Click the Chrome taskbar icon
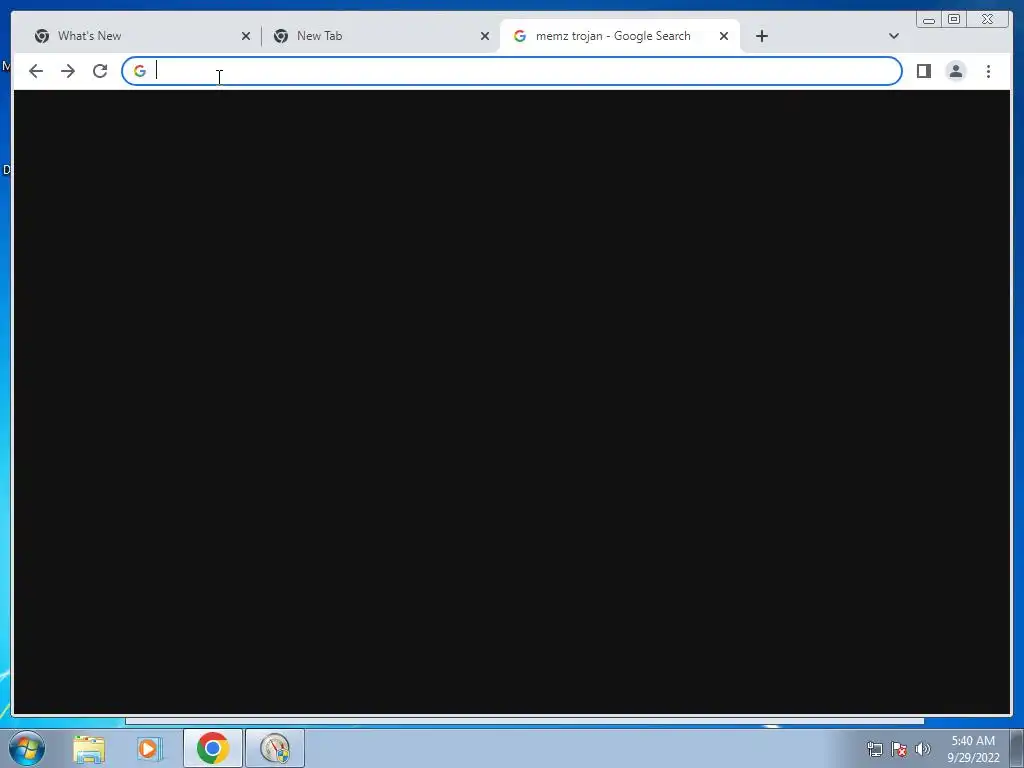This screenshot has width=1024, height=768. coord(212,748)
